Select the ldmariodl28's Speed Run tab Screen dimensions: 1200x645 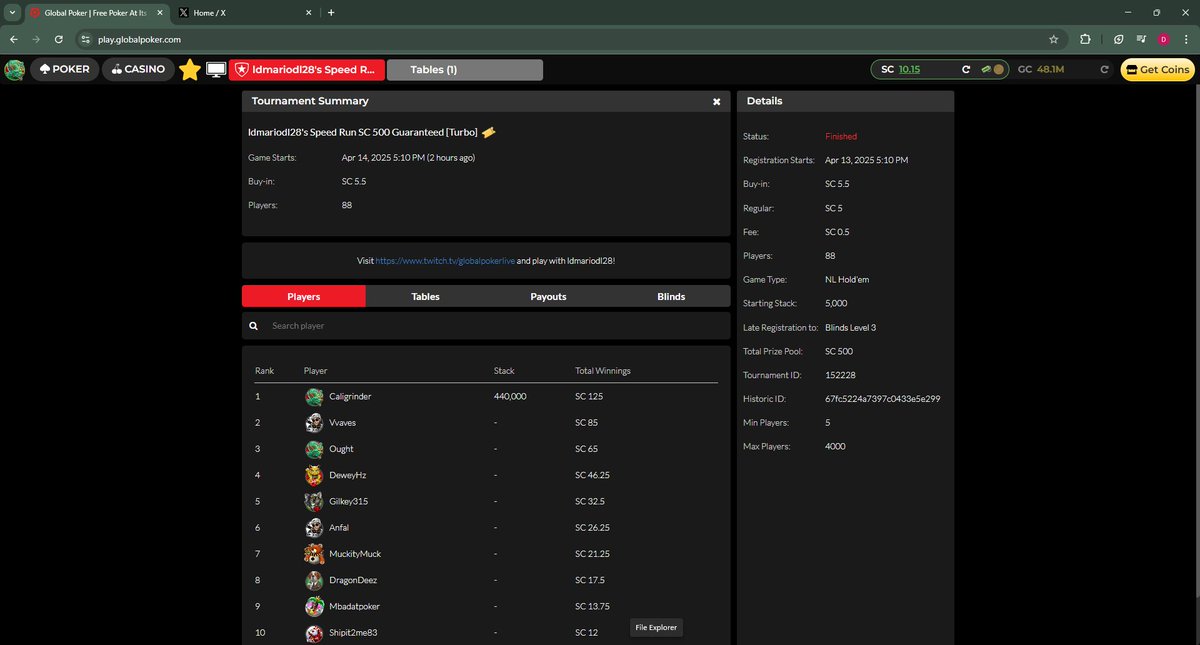point(306,70)
